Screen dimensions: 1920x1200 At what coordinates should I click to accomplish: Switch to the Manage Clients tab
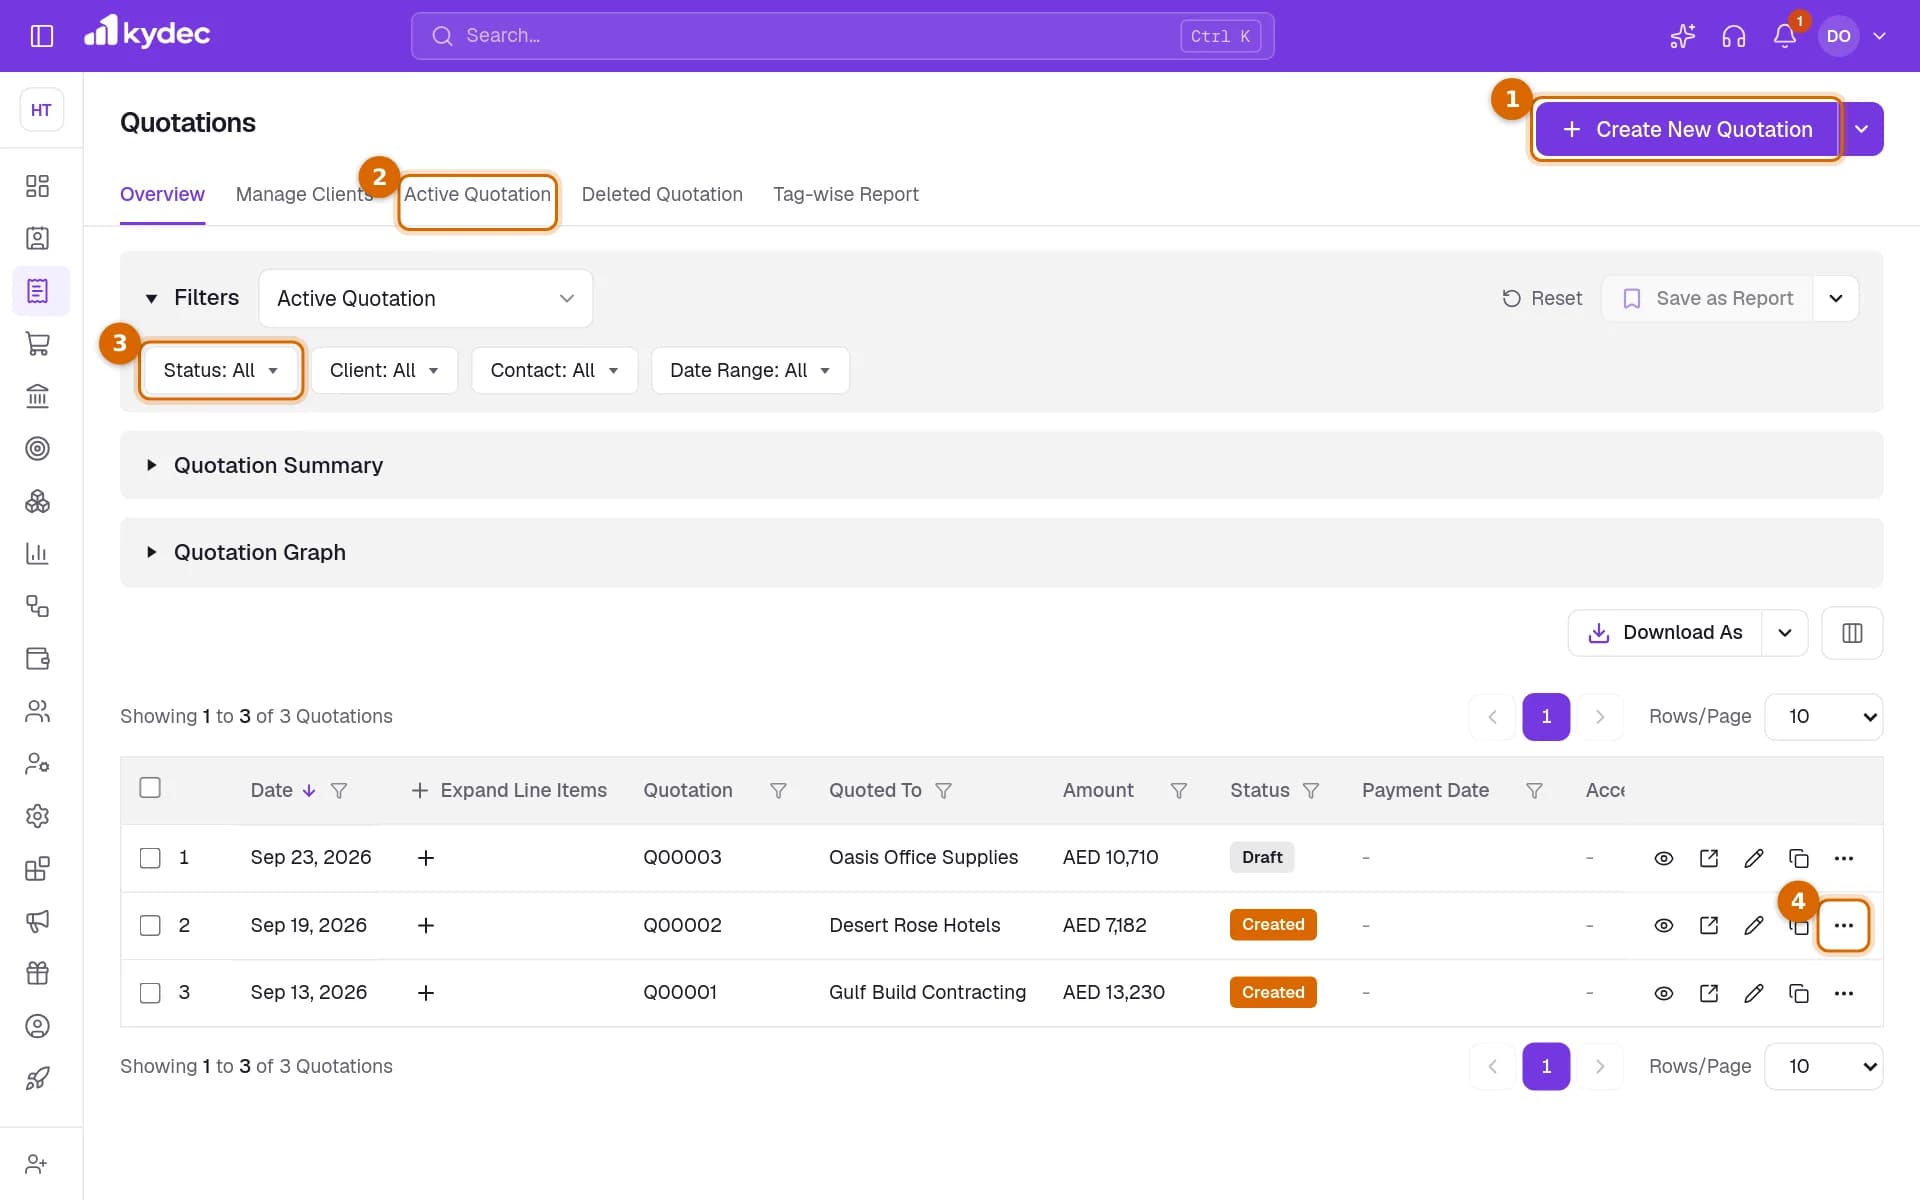click(x=304, y=194)
